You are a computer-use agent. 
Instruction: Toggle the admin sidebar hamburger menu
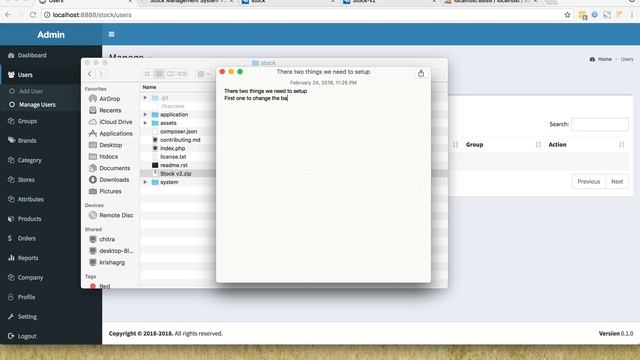tap(111, 34)
